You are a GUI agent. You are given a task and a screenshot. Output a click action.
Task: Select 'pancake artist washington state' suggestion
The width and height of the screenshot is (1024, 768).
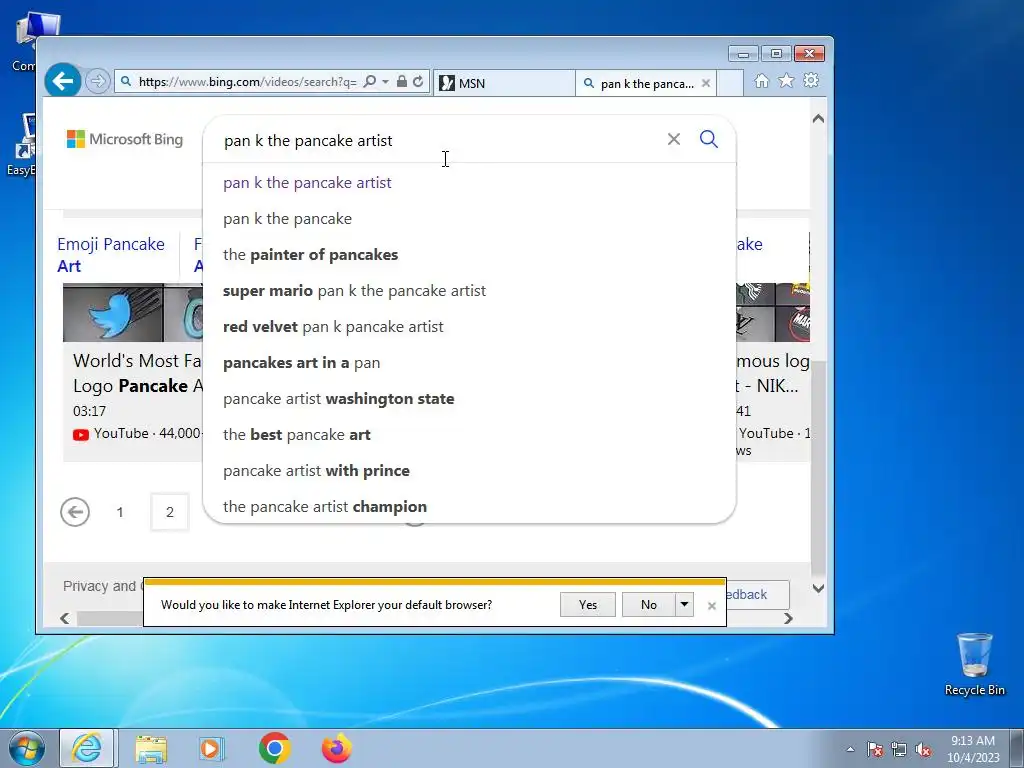pos(469,398)
